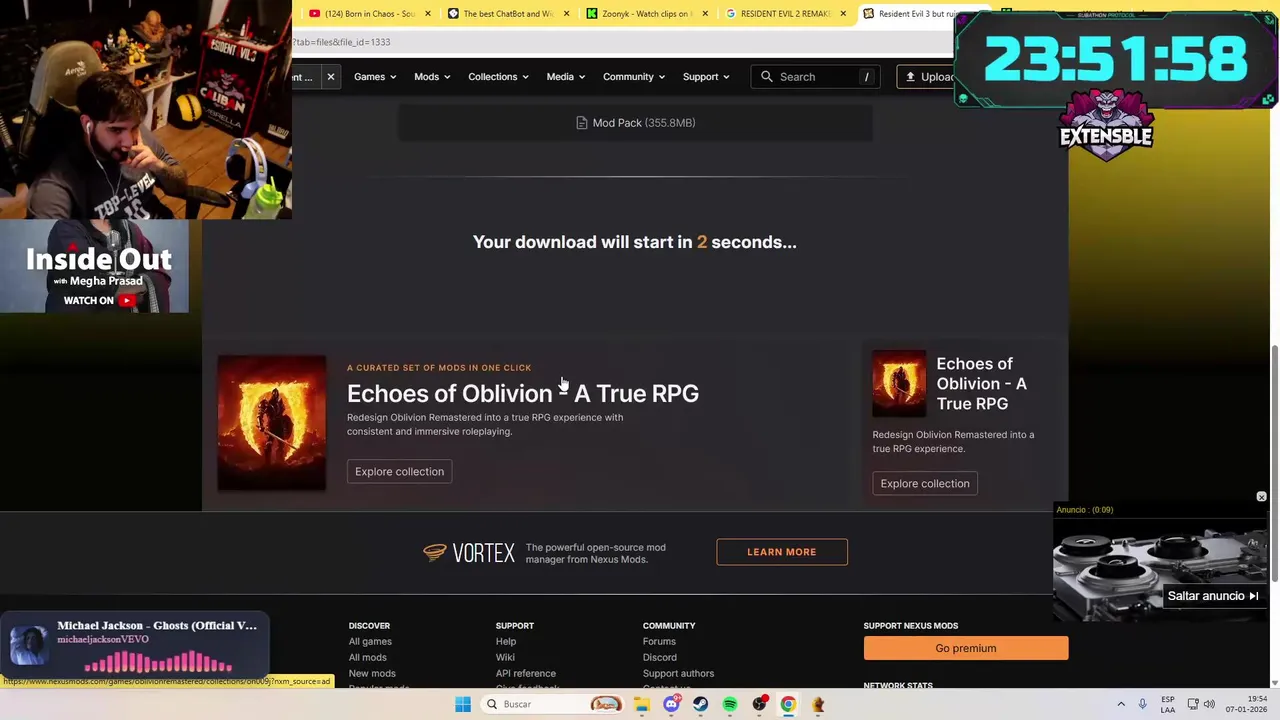Dismiss the current game filter with X
This screenshot has height=720, width=1280.
coord(331,77)
